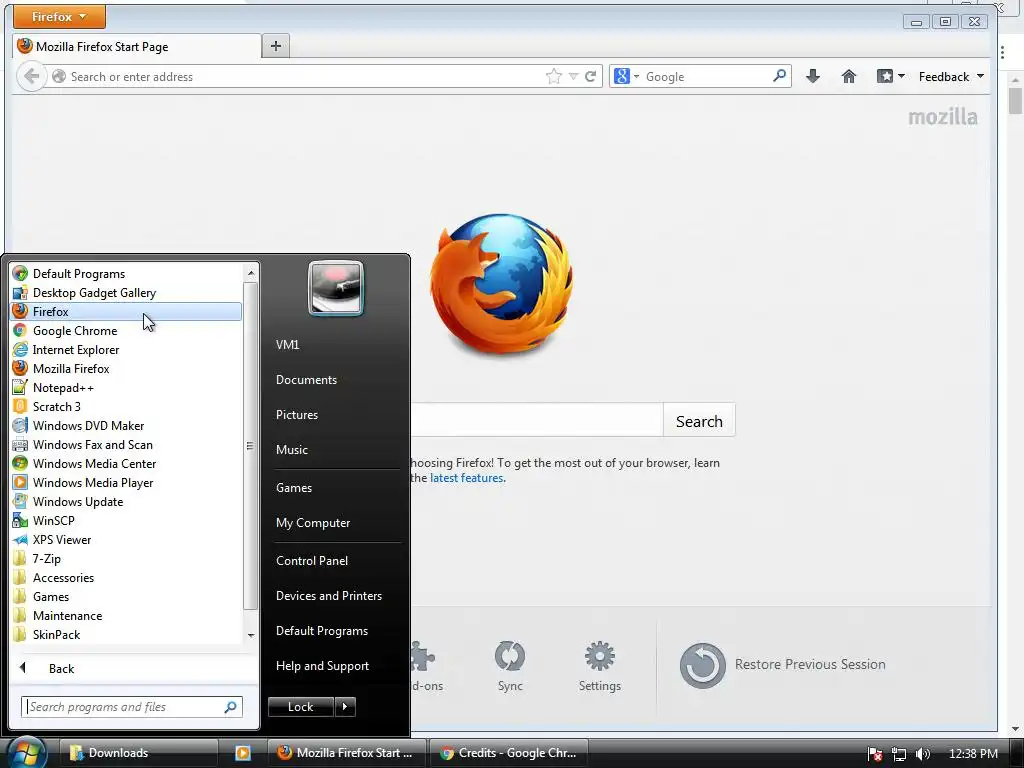Screen dimensions: 1024x768
Task: Click the Lock button
Action: click(x=300, y=707)
